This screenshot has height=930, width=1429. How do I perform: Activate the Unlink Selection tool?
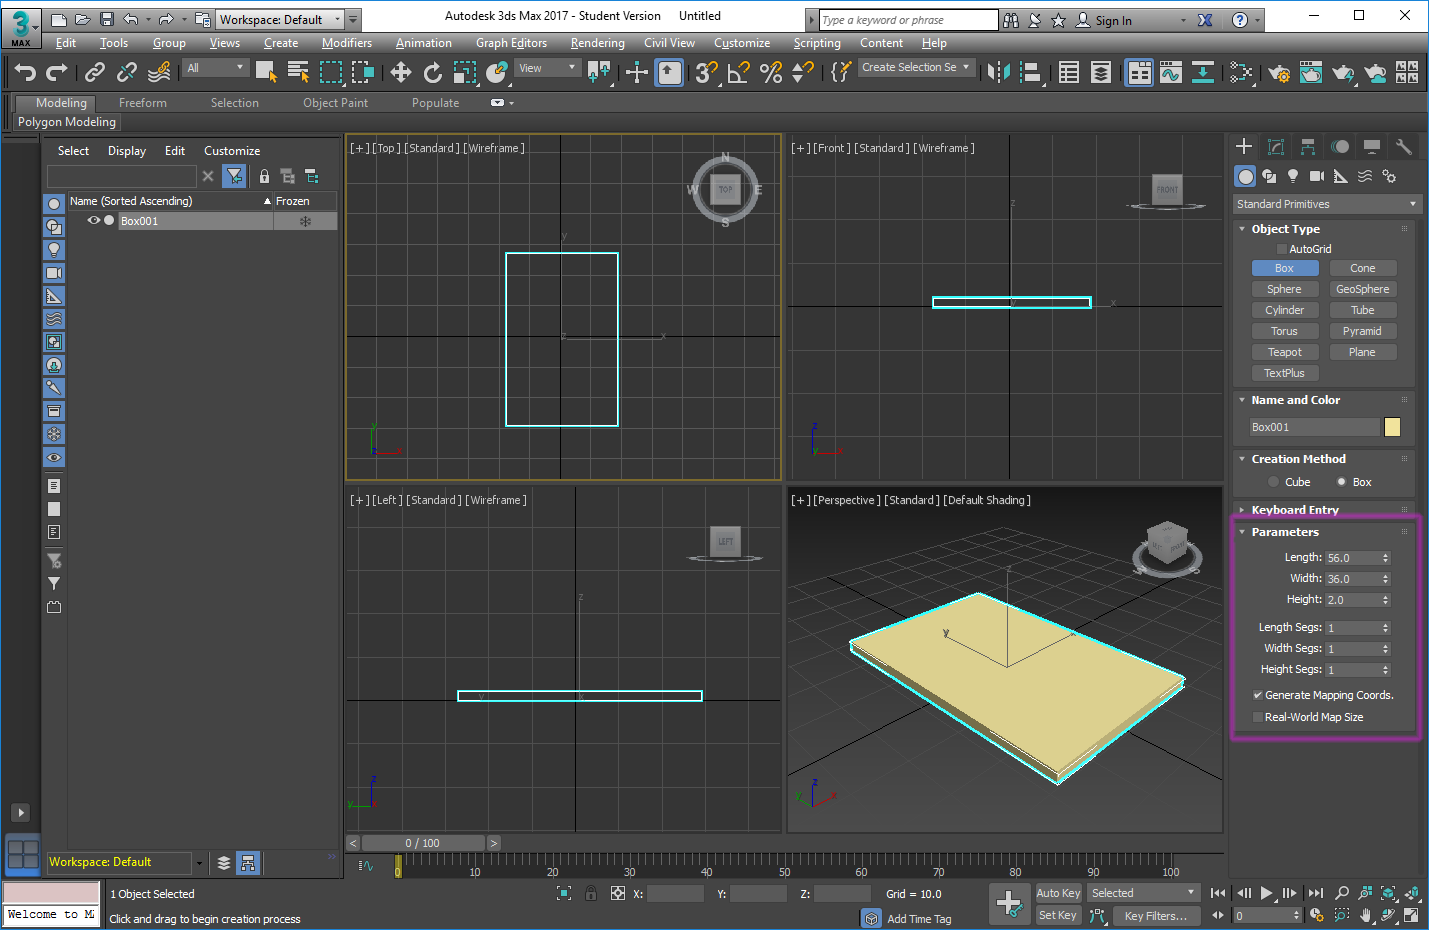point(127,72)
